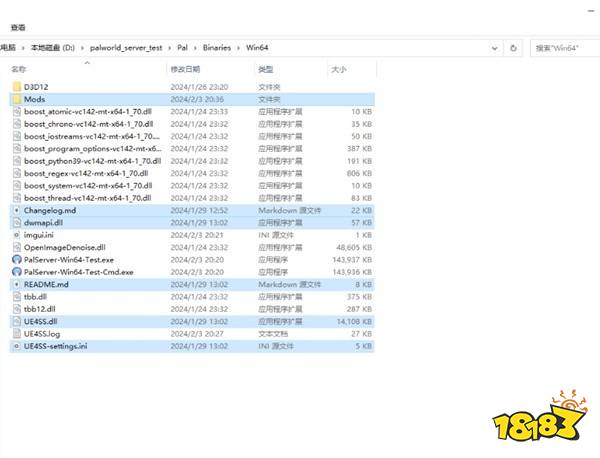Click the Changelog.md markdown file icon
This screenshot has height=458, width=600.
[16, 210]
